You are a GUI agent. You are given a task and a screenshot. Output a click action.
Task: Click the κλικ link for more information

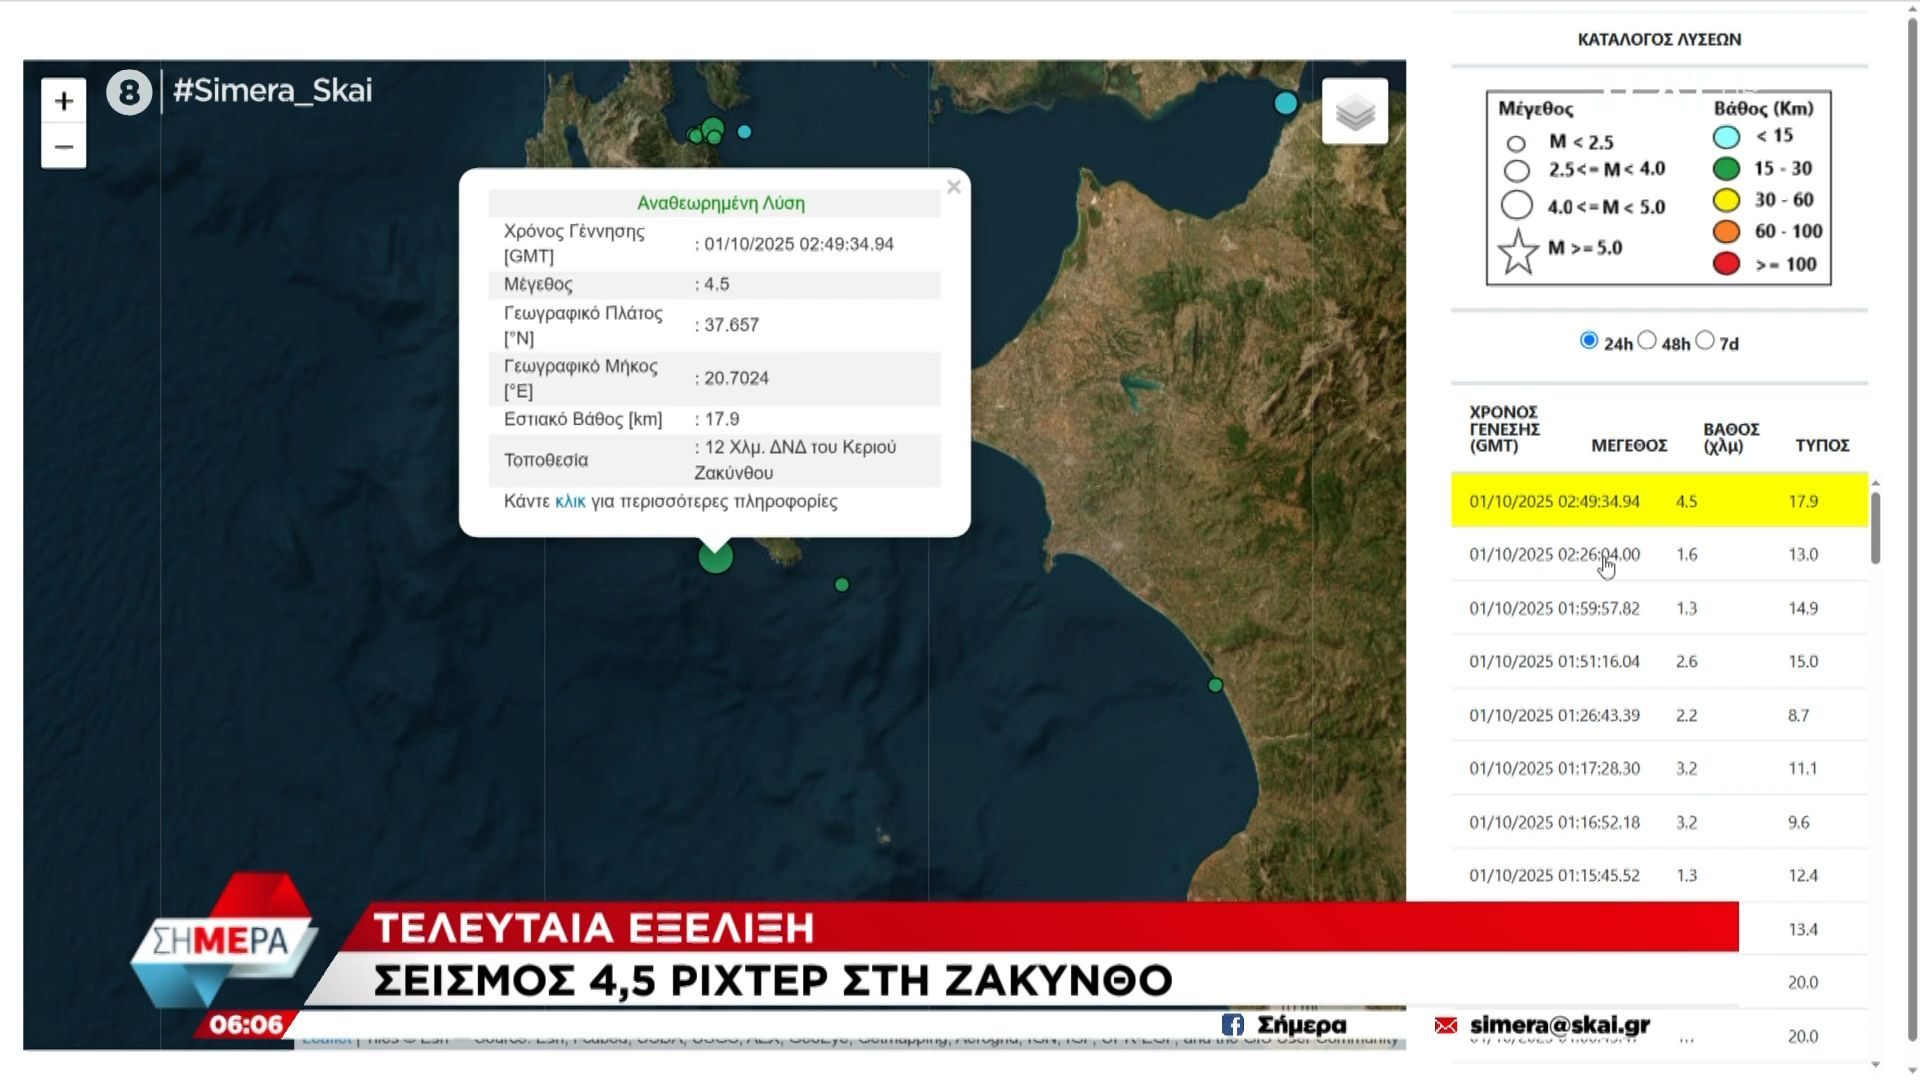click(x=570, y=501)
